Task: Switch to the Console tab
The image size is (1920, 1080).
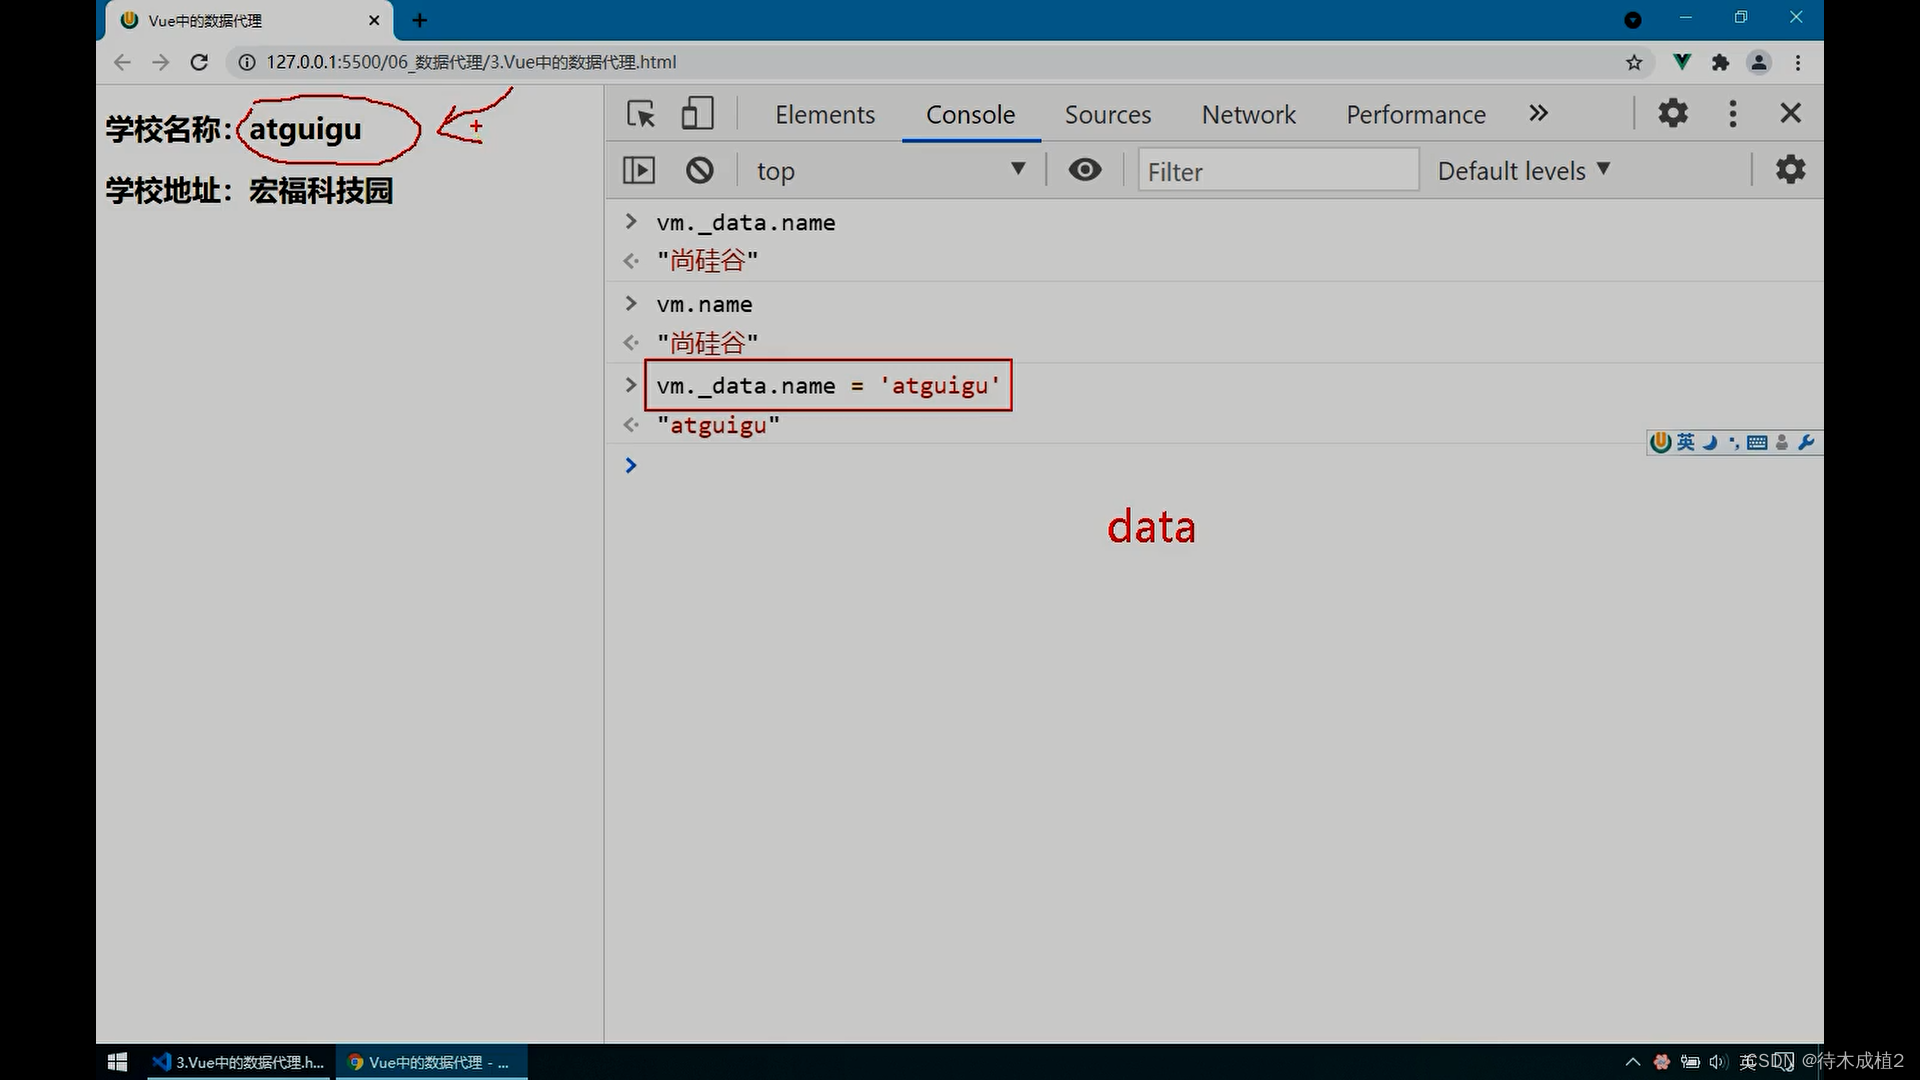Action: (x=970, y=115)
